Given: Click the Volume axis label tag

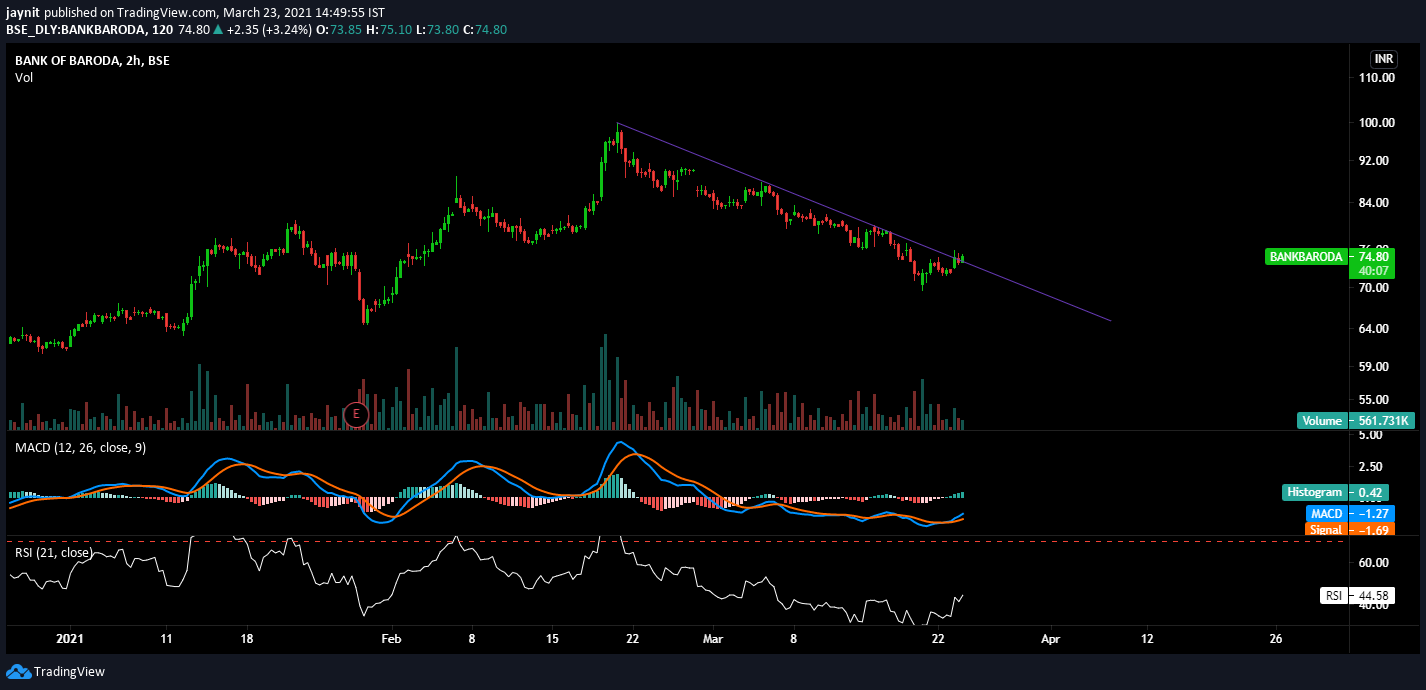Looking at the screenshot, I should (x=1321, y=421).
